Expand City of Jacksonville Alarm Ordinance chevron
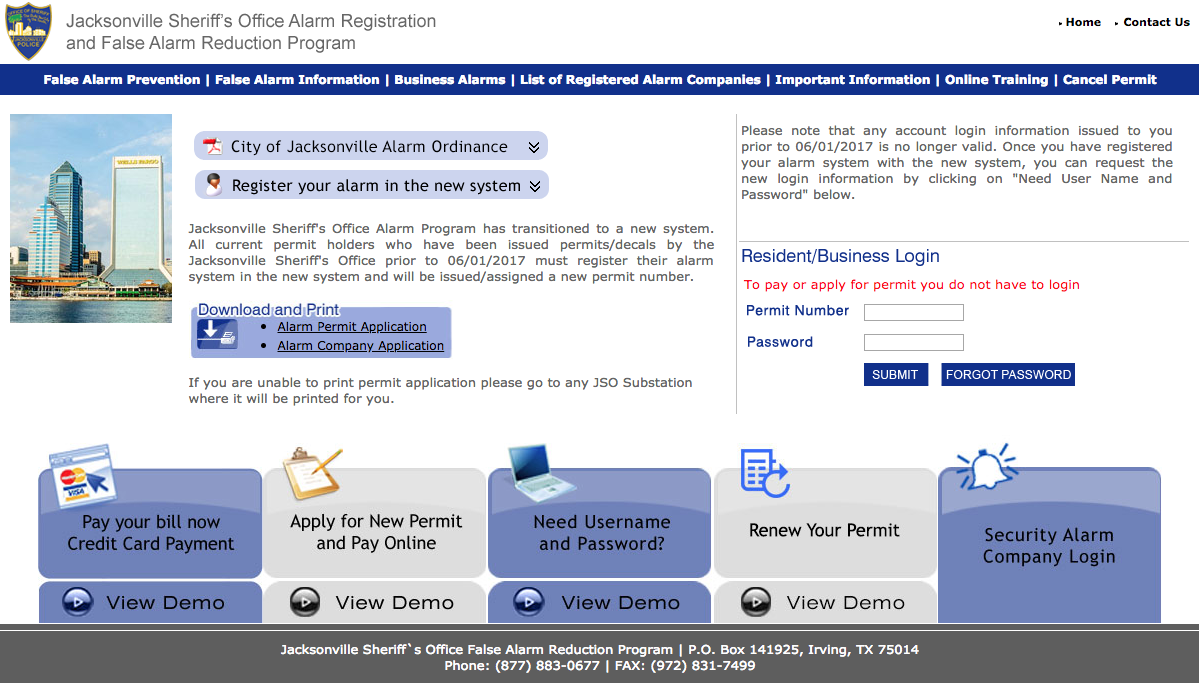Viewport: 1199px width, 683px height. [x=534, y=147]
